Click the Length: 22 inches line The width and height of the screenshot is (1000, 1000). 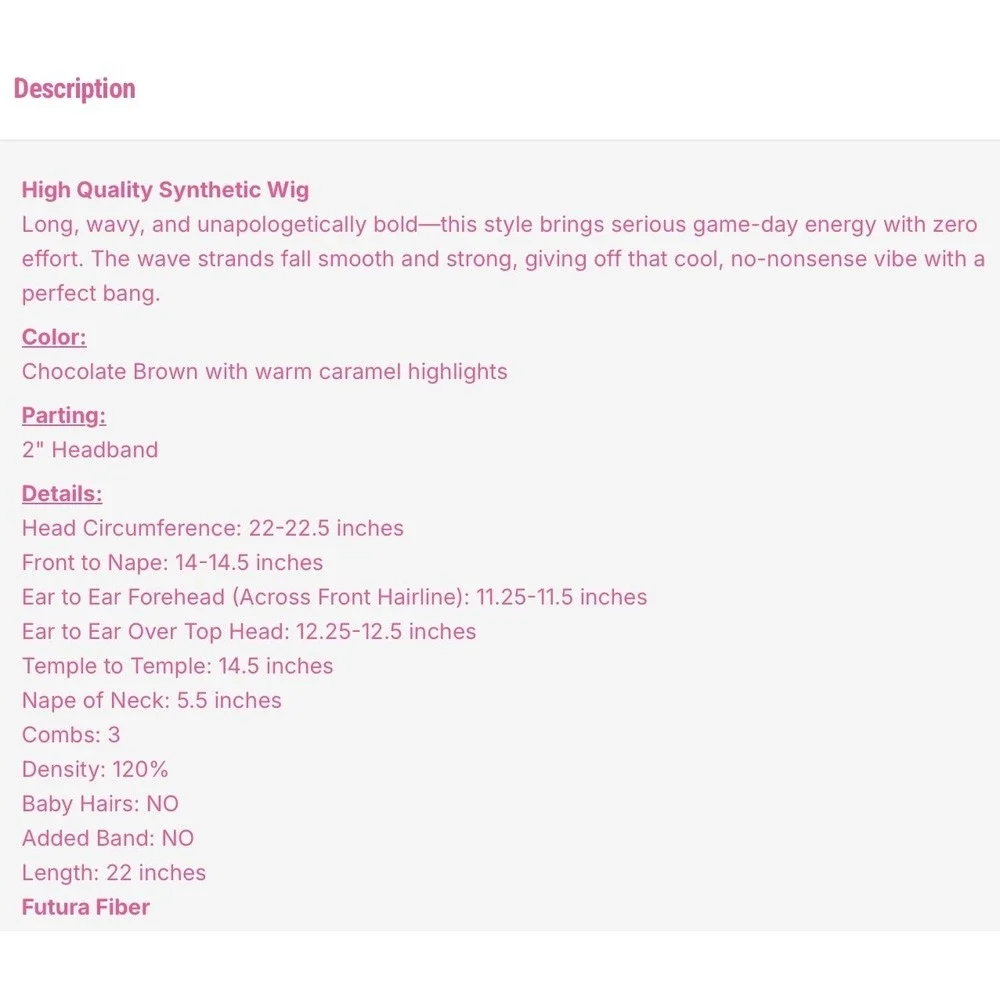click(x=114, y=872)
